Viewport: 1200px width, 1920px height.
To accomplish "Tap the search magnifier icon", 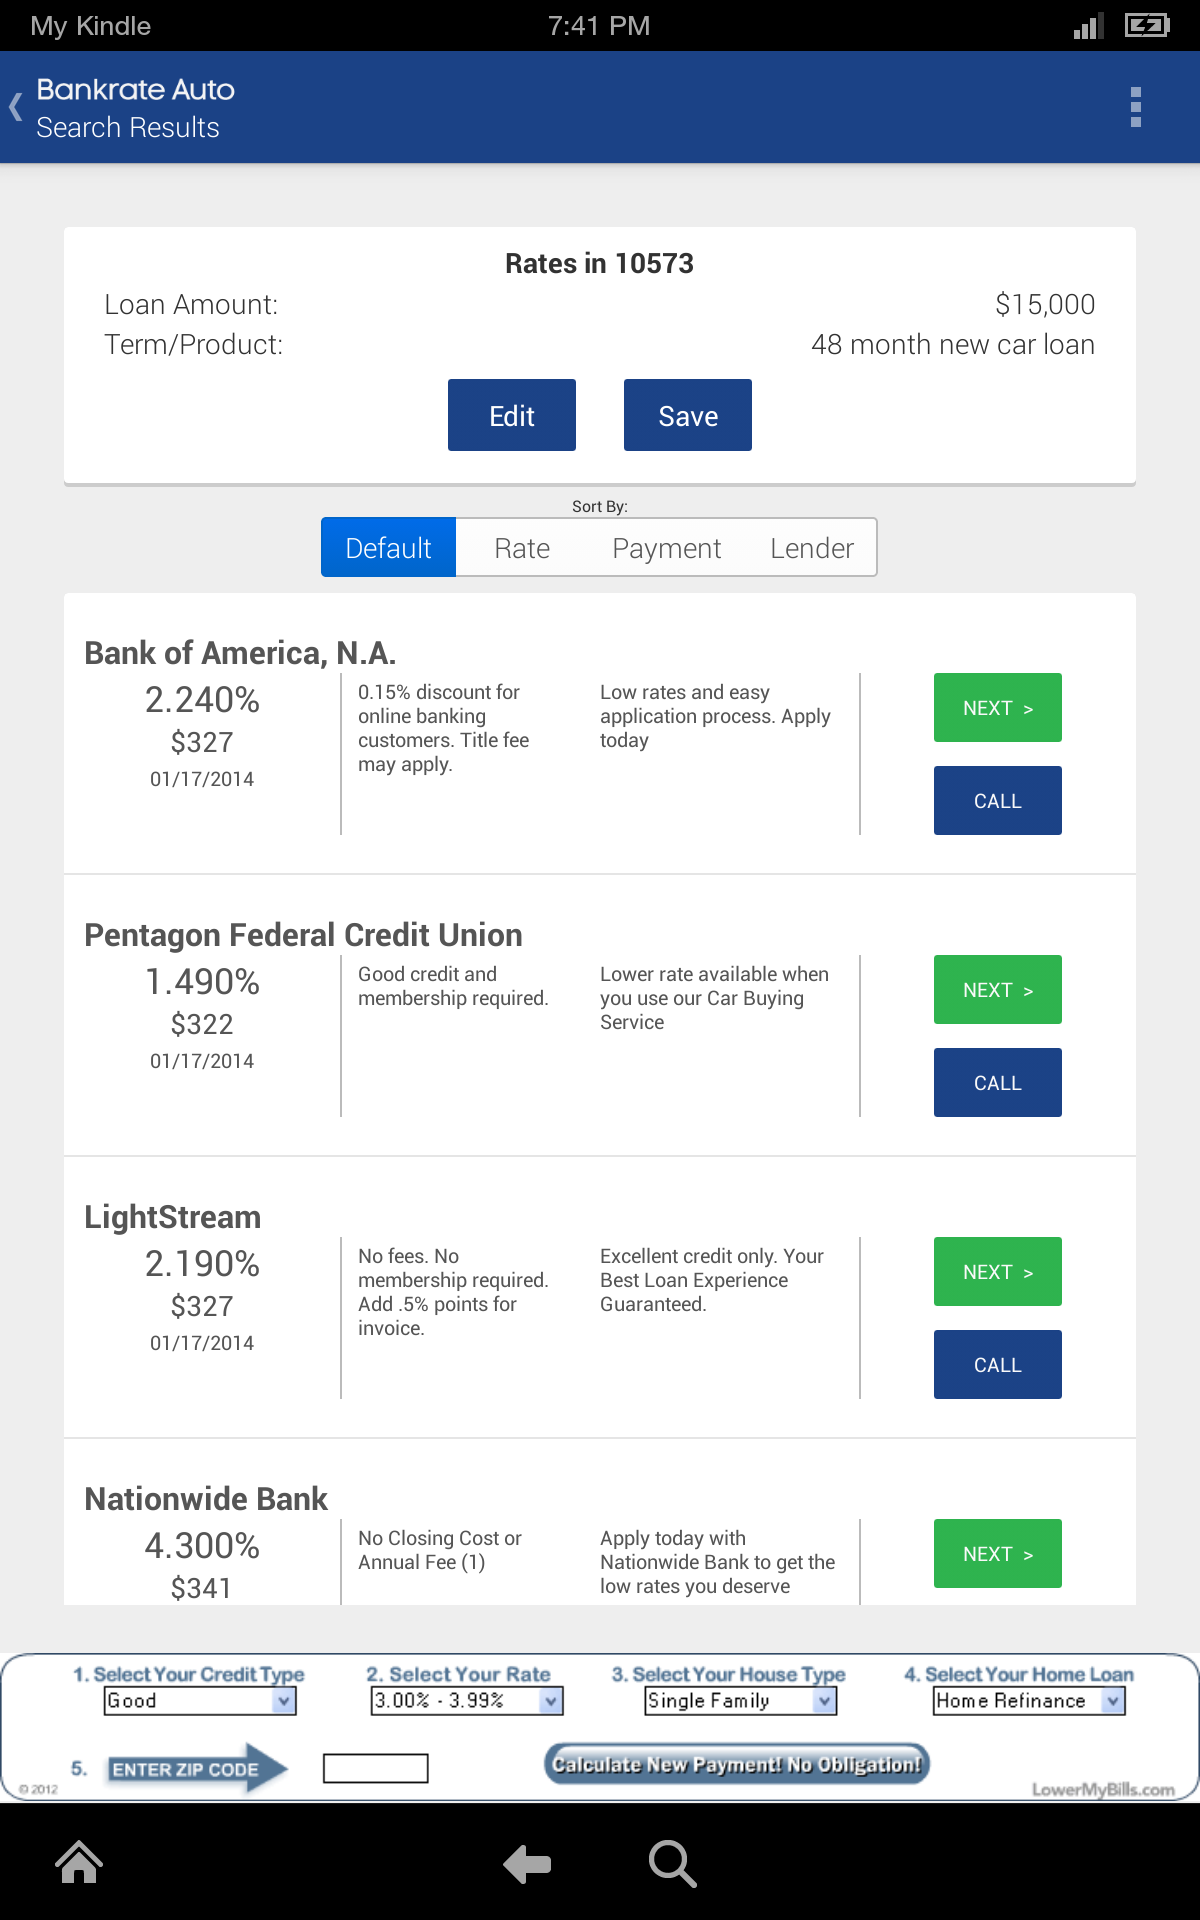I will [672, 1864].
